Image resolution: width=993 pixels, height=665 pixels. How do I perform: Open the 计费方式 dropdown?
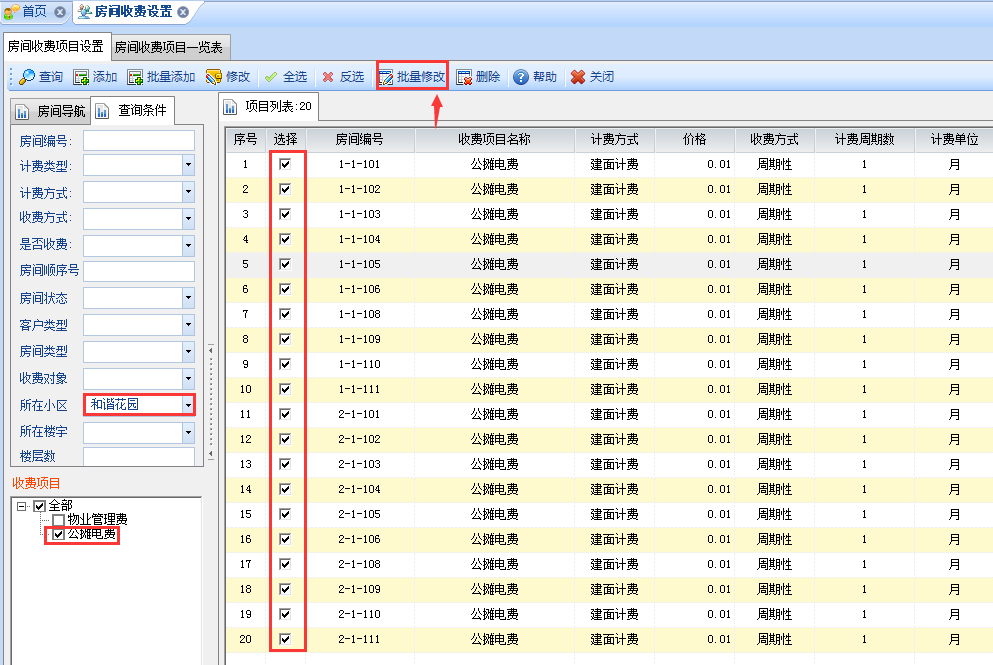(x=188, y=192)
